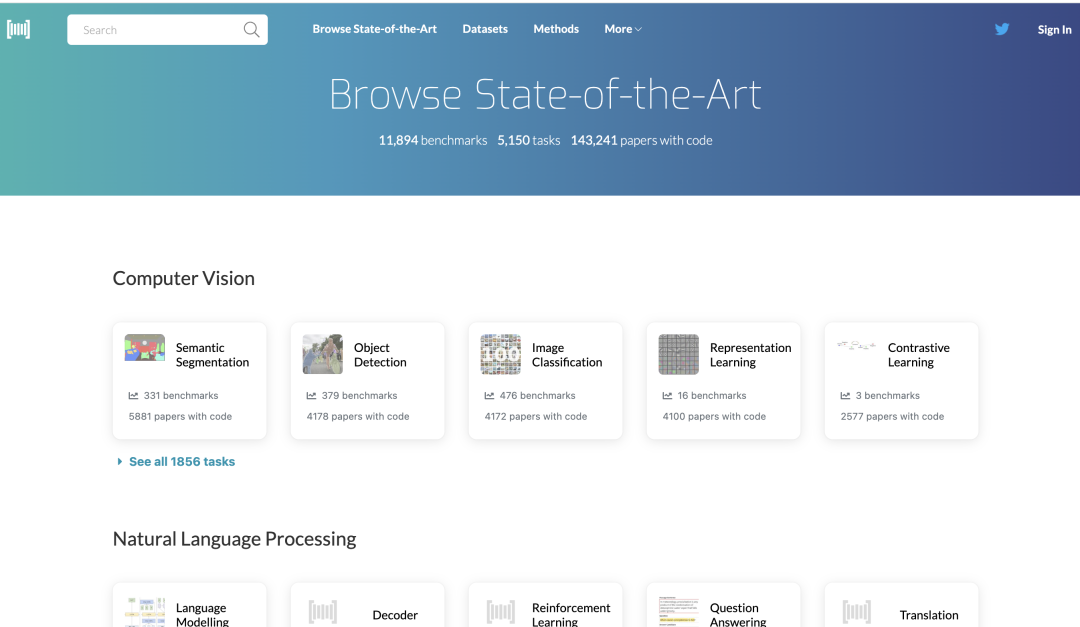This screenshot has width=1080, height=627.
Task: Click the Papers with Code logo
Action: click(19, 29)
